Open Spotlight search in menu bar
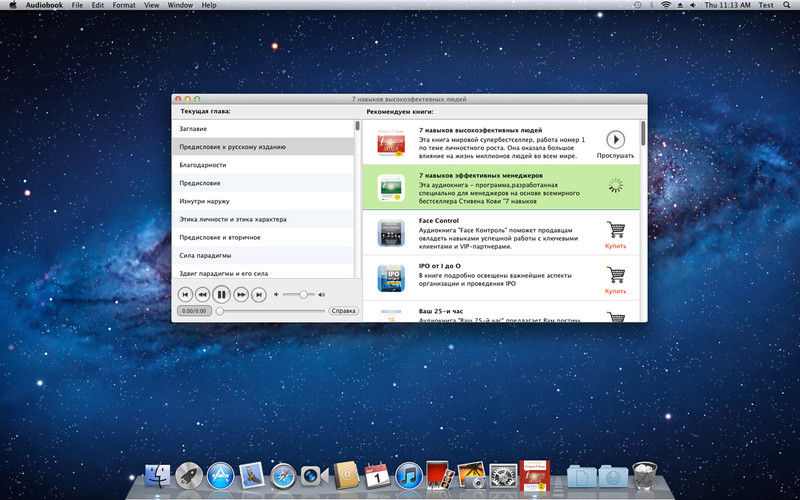Screen dimensions: 800x500 [x=786, y=5]
